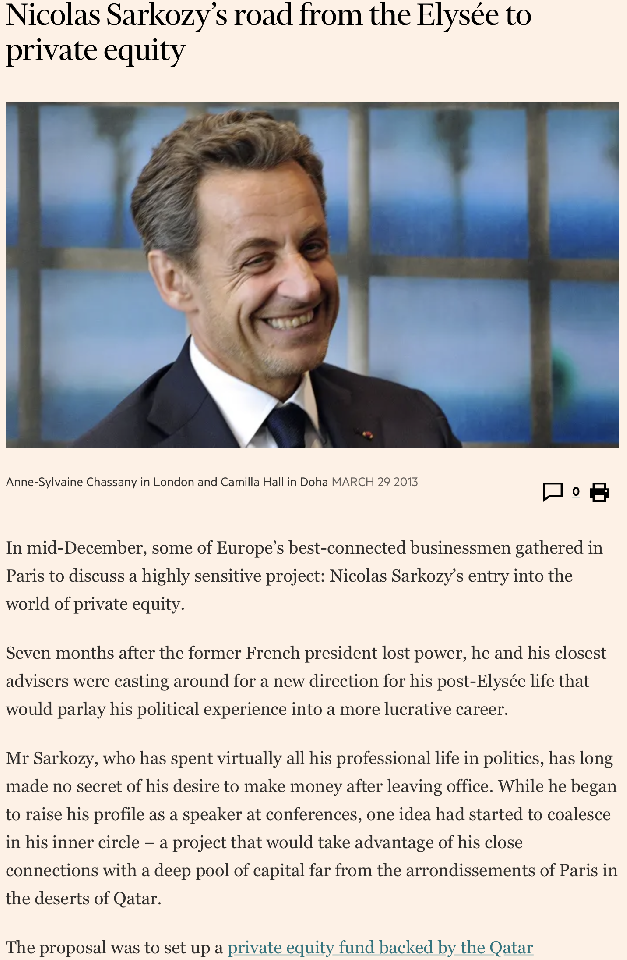Click the man's tie in the photo
The height and width of the screenshot is (960, 627).
(287, 424)
